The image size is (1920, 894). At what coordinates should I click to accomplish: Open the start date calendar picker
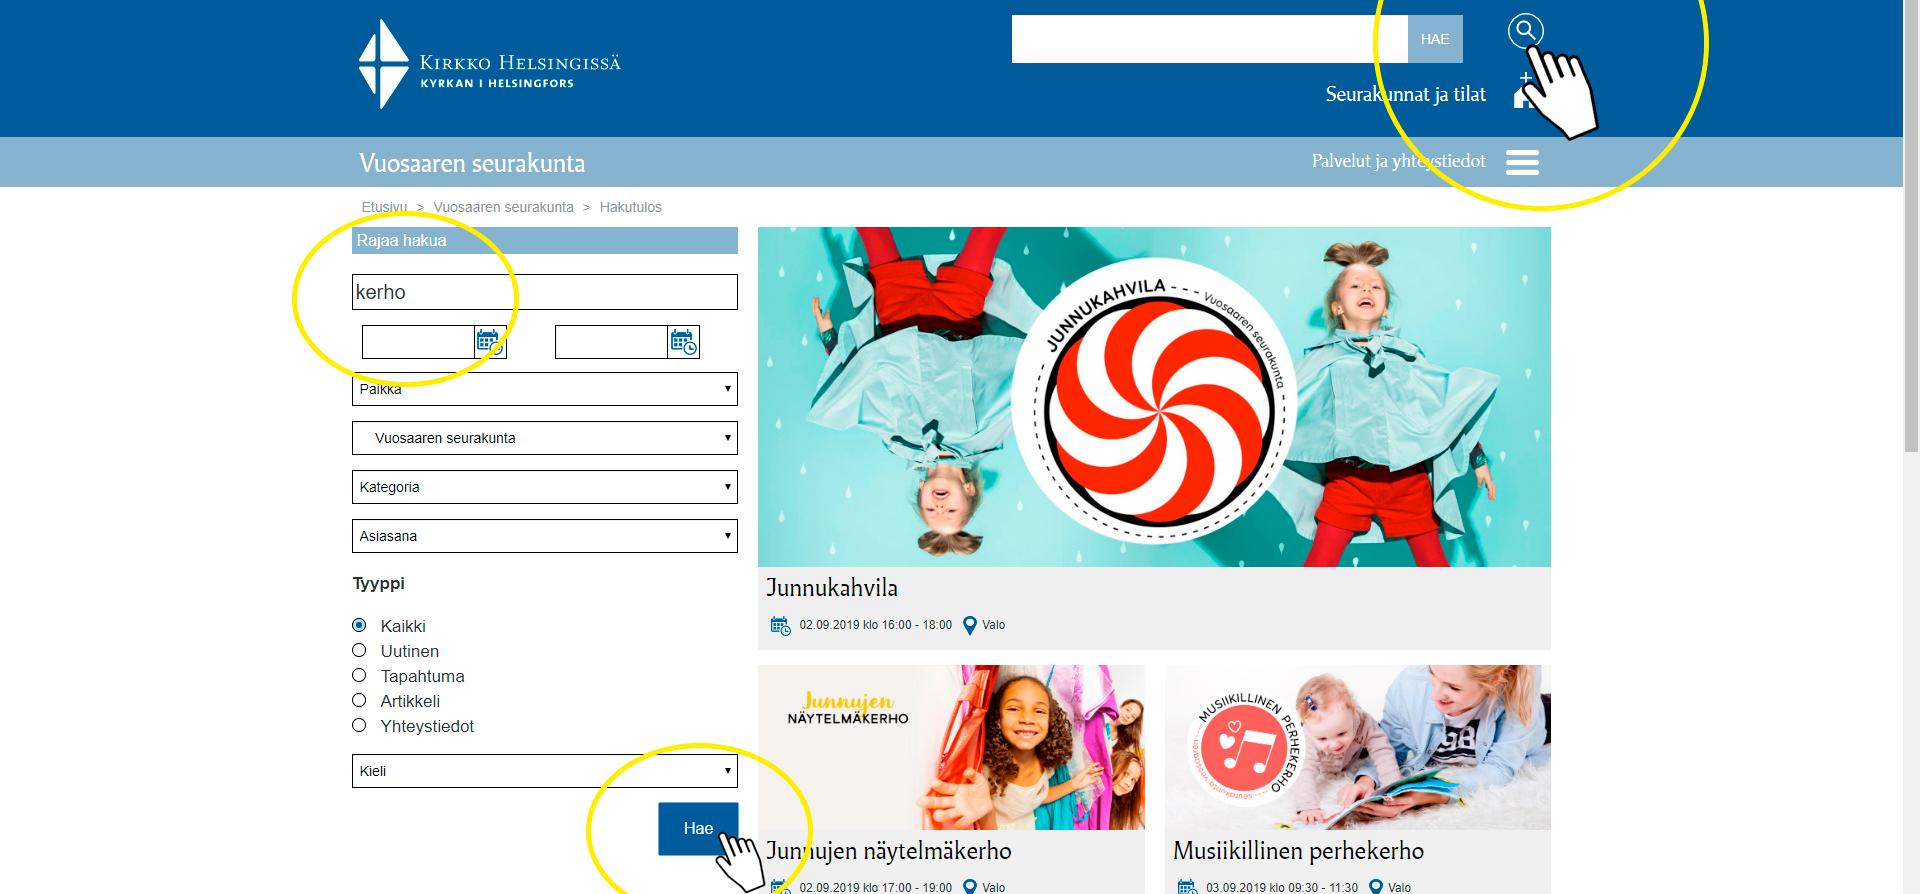[489, 342]
